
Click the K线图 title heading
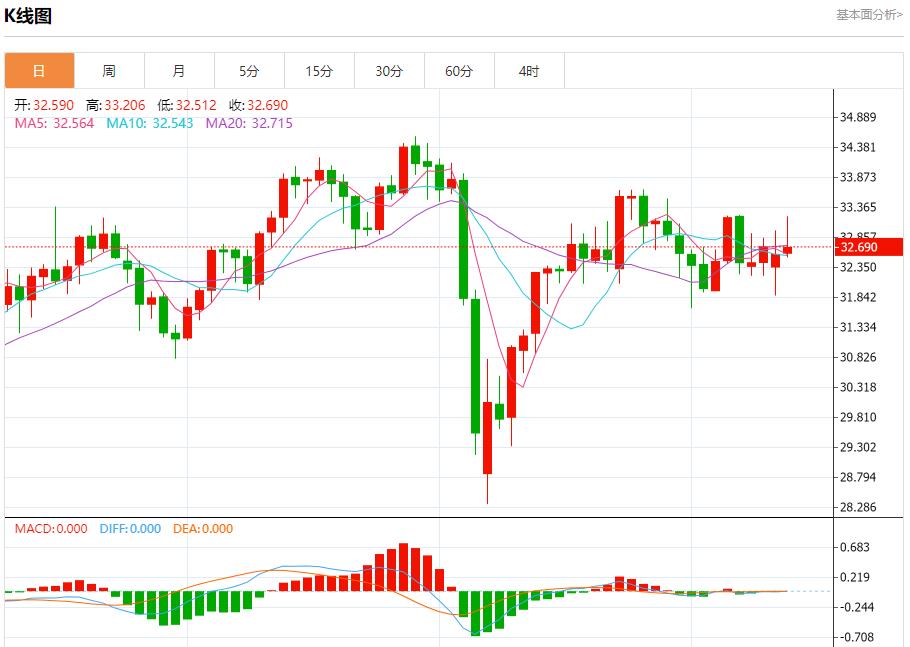[x=29, y=16]
